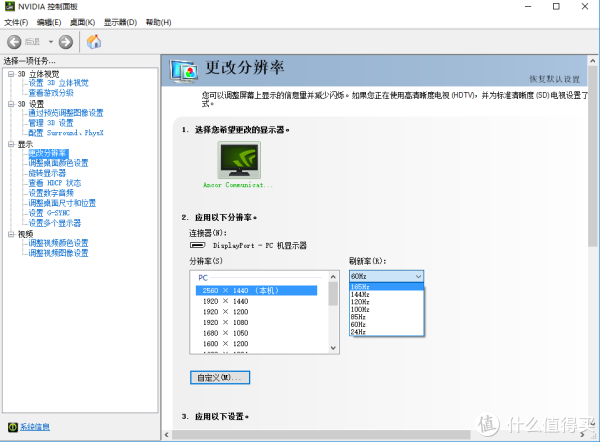This screenshot has height=442, width=600.
Task: Click horizontal scrollbar left arrow
Action: point(166,435)
